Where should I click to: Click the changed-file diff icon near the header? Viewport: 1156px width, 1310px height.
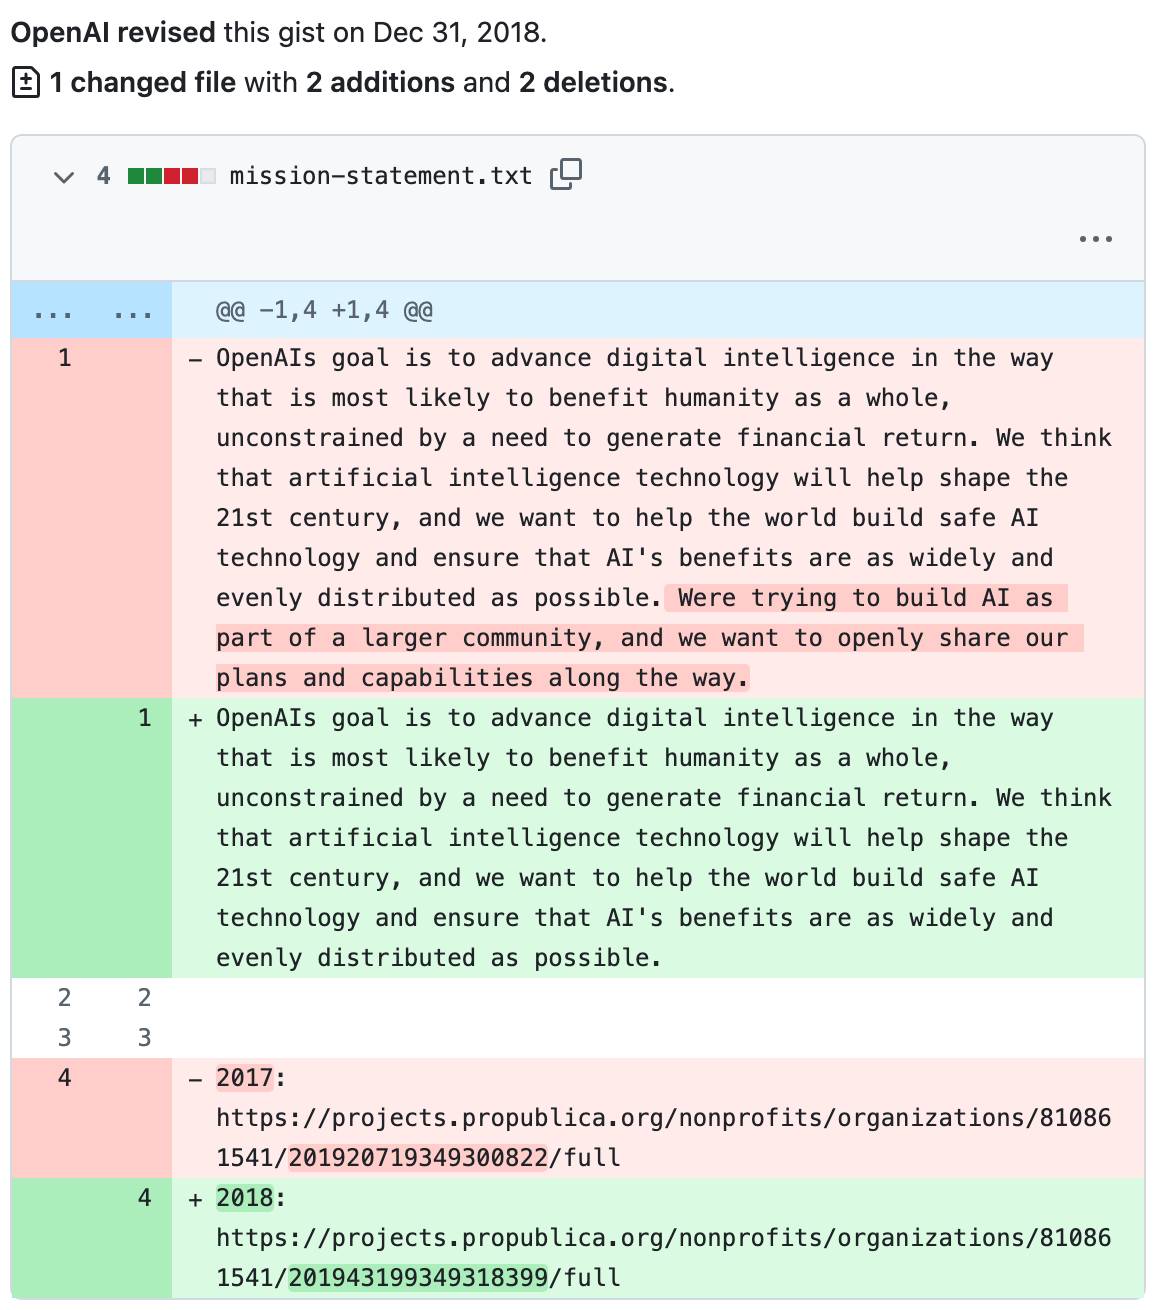pos(25,82)
